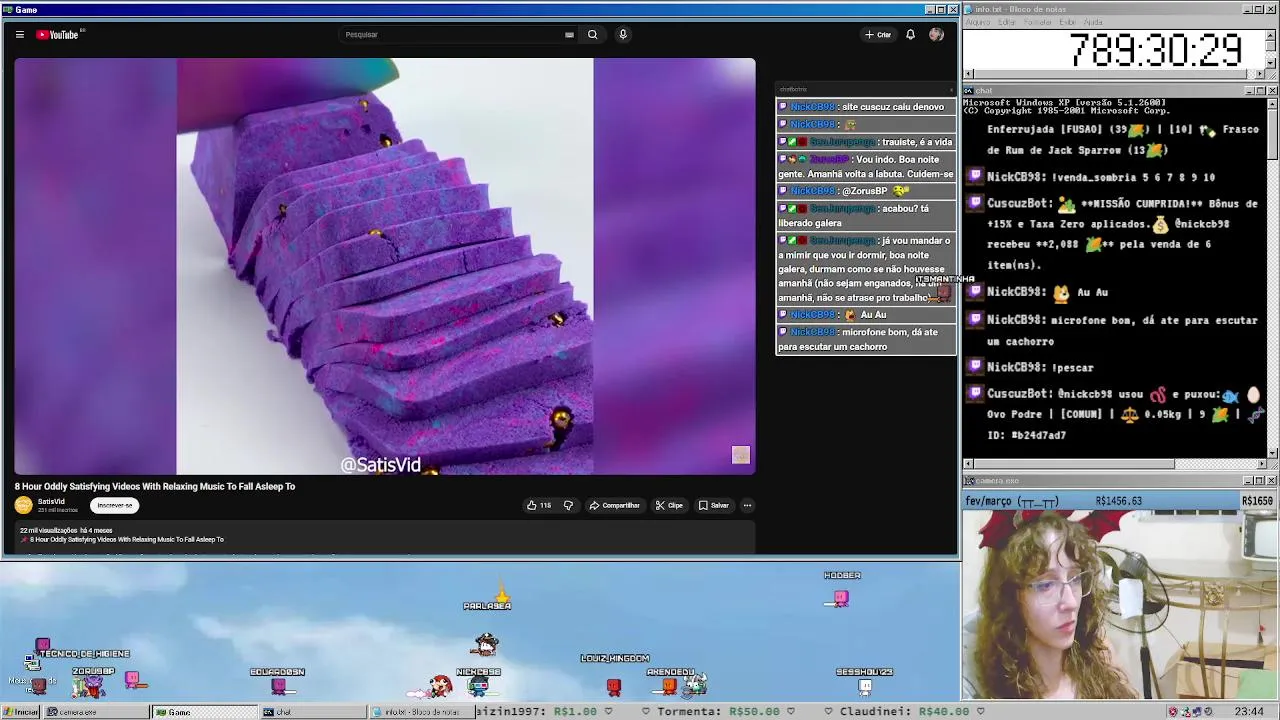Switch to the Game taskbar button
This screenshot has height=720, width=1280.
204,711
